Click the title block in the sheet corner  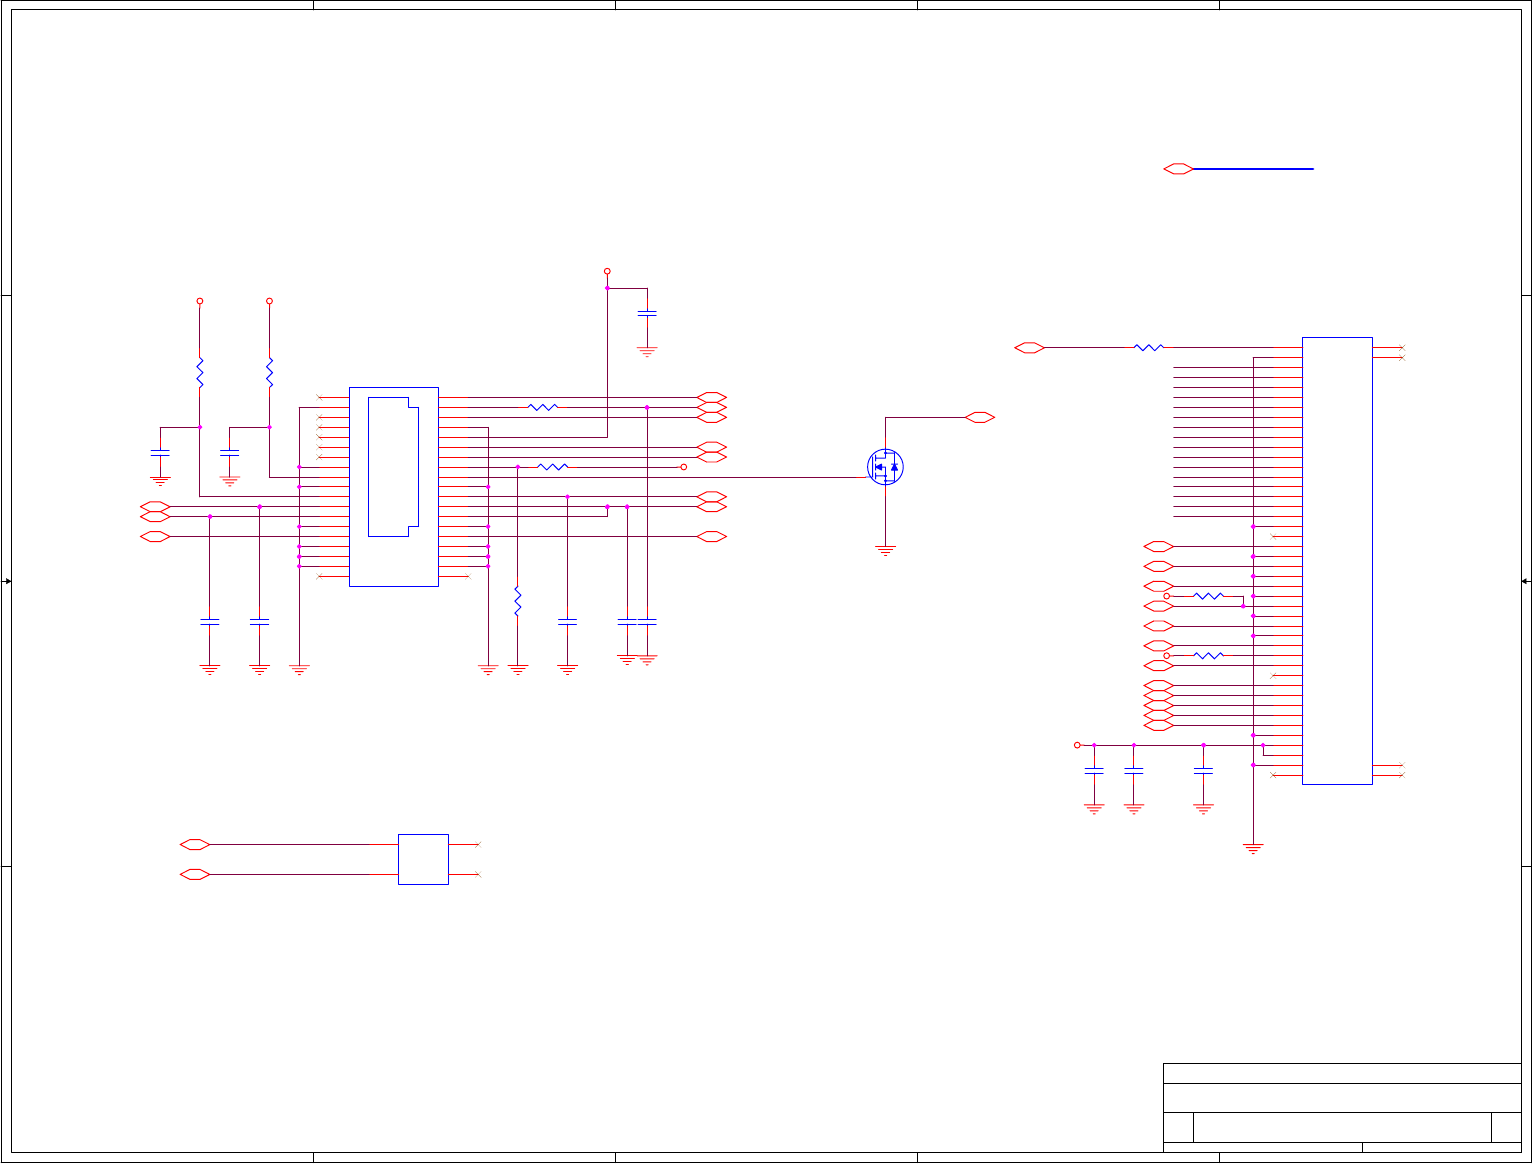pos(1342,1108)
